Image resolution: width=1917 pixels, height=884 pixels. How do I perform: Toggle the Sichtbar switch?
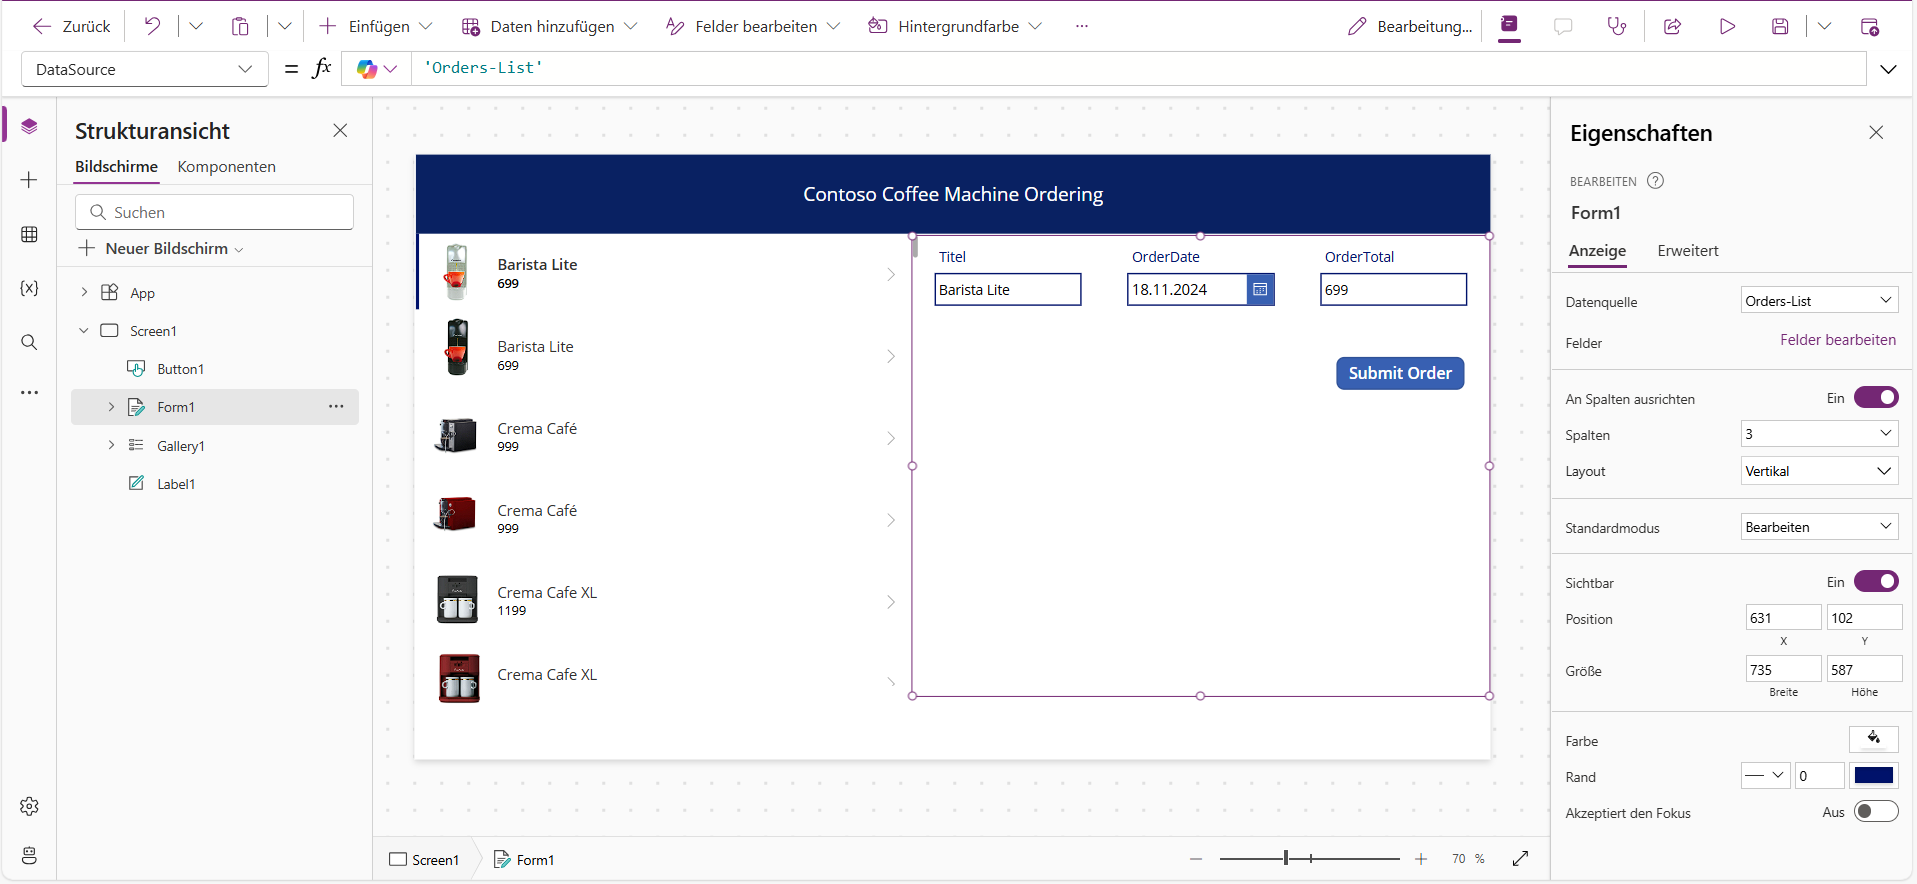click(1876, 581)
